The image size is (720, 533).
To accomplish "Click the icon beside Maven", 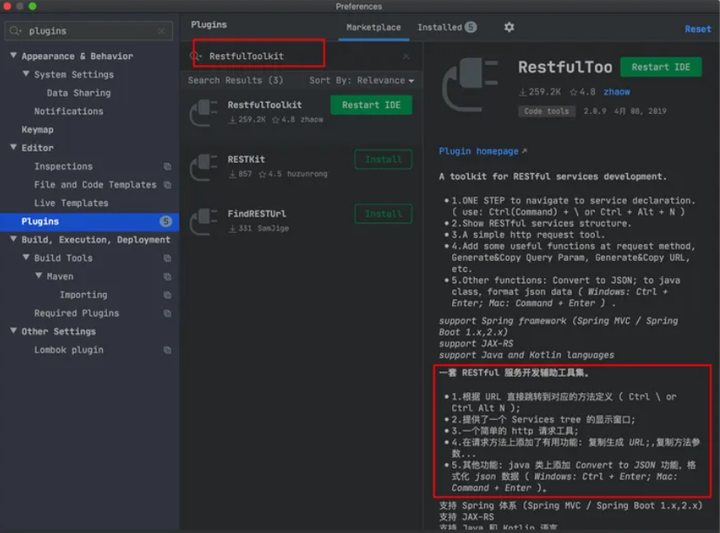I will pos(167,276).
